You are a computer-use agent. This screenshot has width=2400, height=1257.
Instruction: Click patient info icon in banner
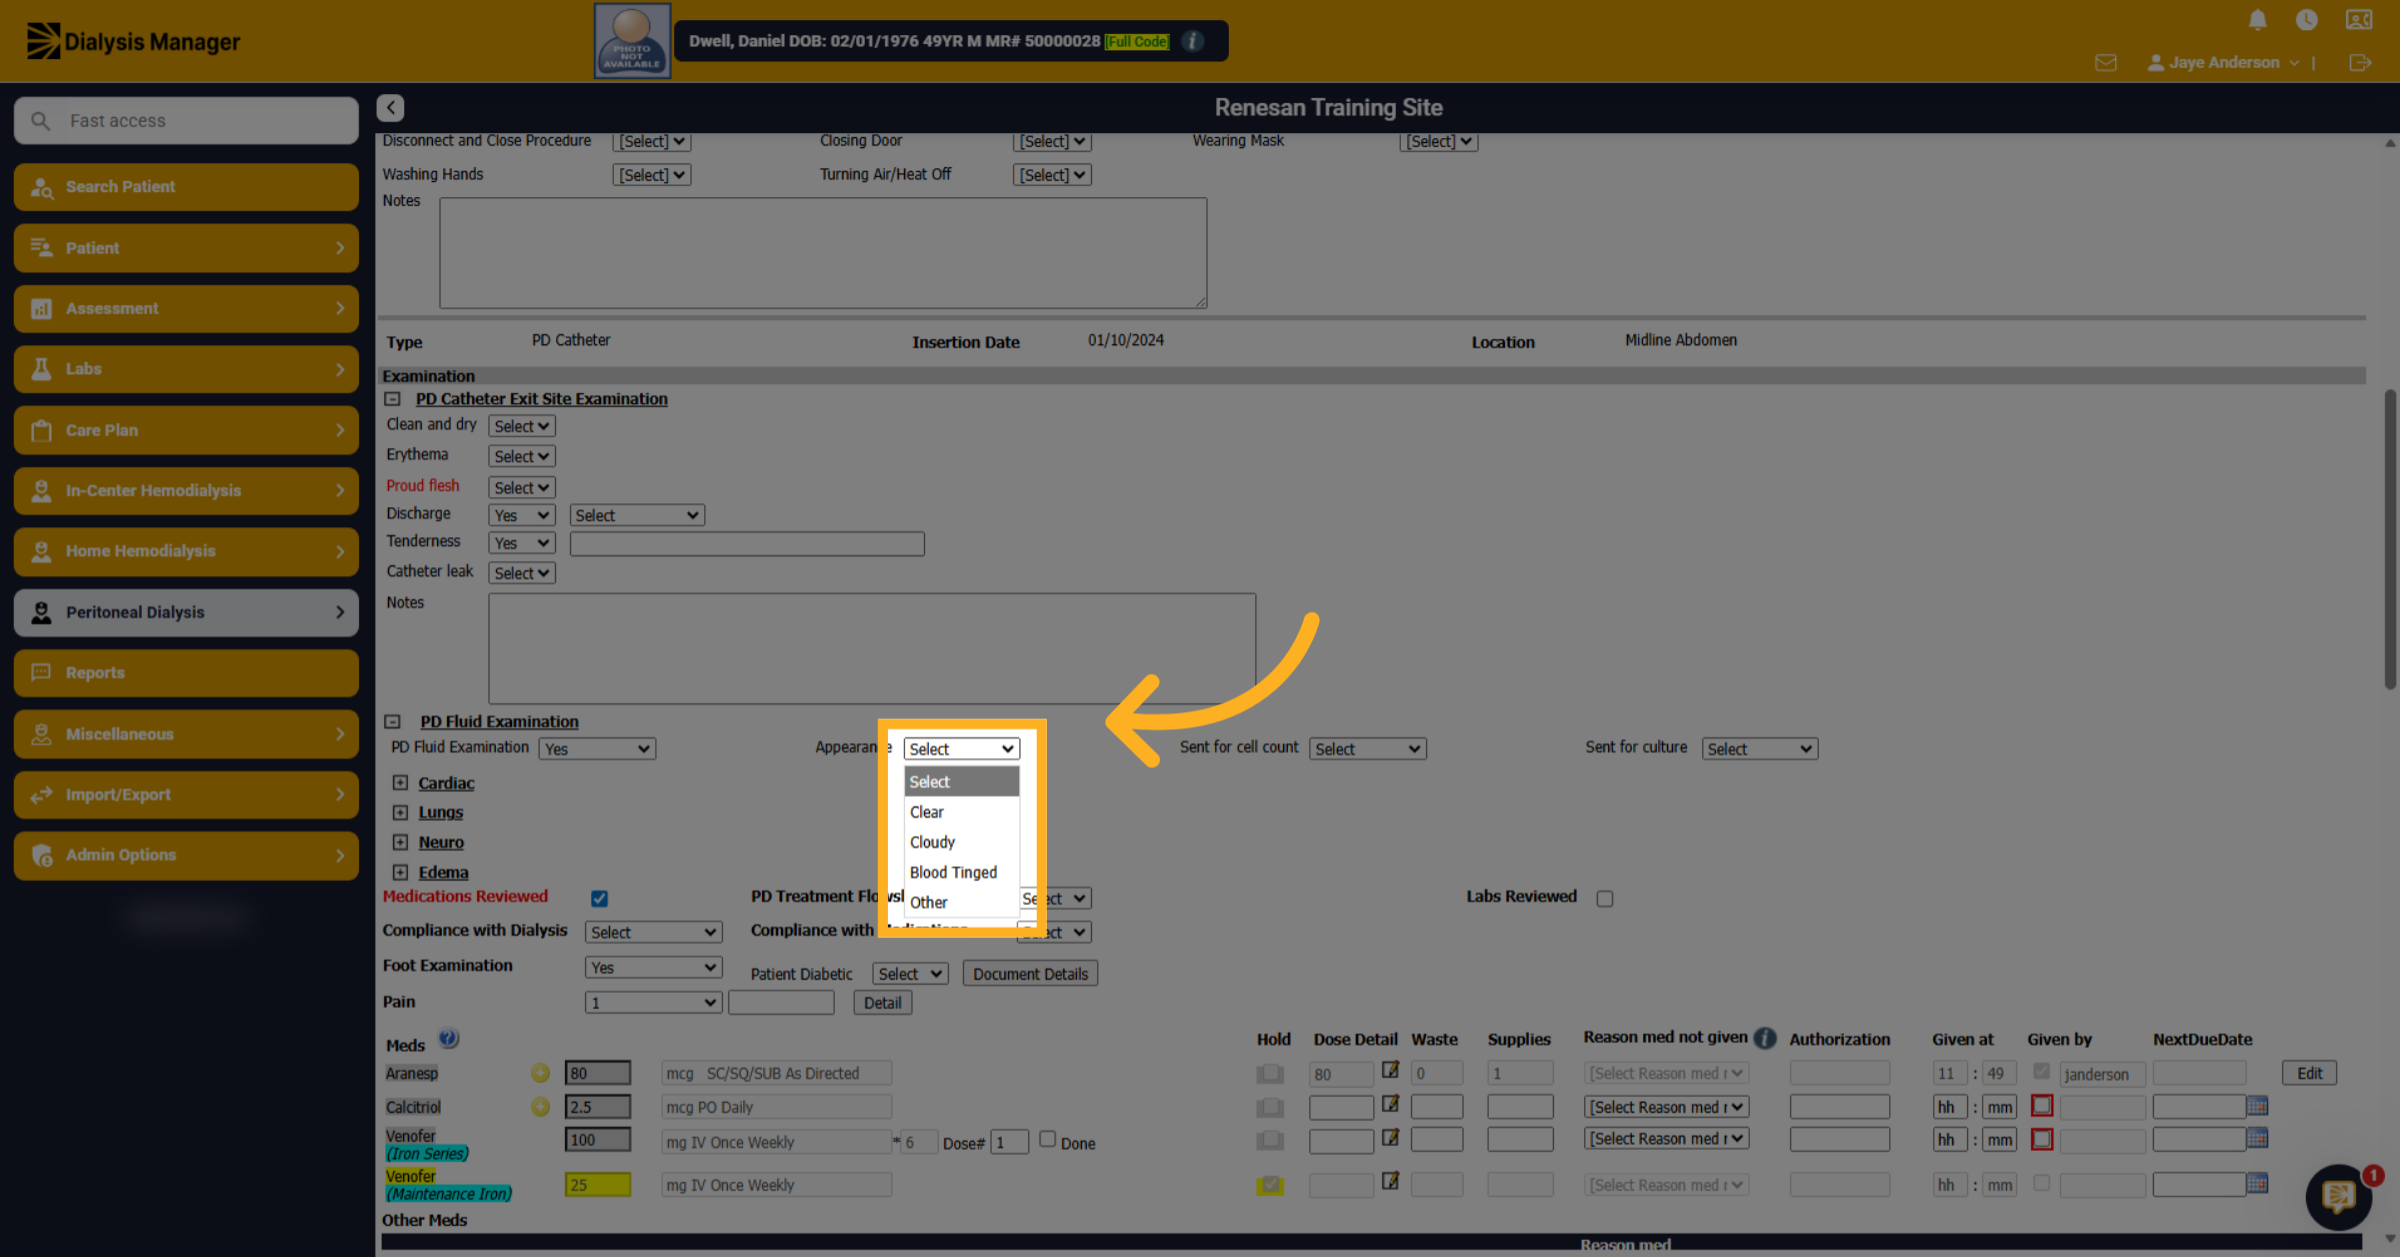click(x=1192, y=41)
